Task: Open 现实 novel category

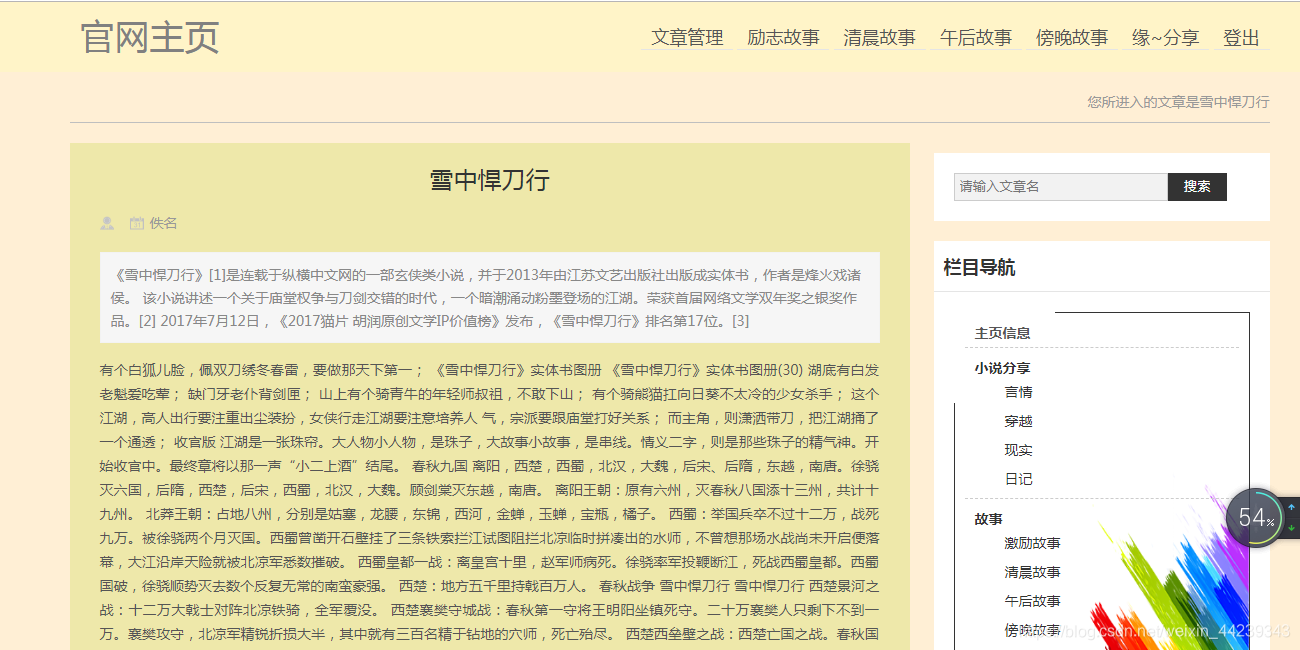Action: [1019, 450]
